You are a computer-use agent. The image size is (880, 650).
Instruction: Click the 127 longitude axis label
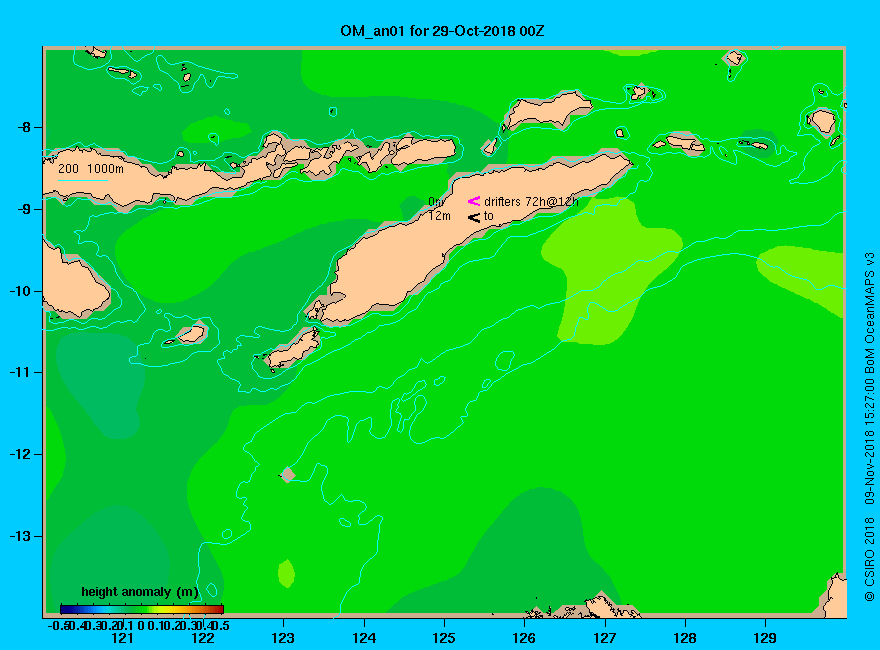tap(605, 638)
